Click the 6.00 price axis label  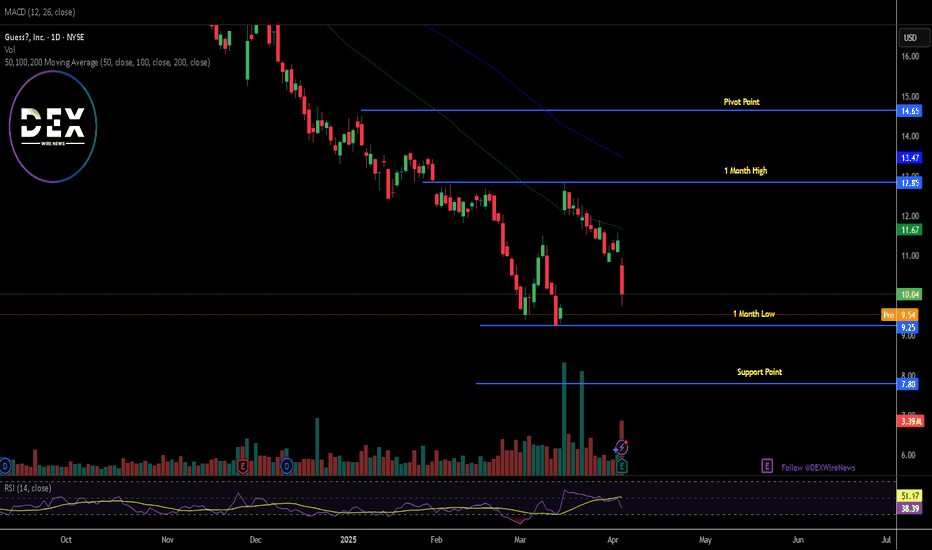tap(910, 455)
